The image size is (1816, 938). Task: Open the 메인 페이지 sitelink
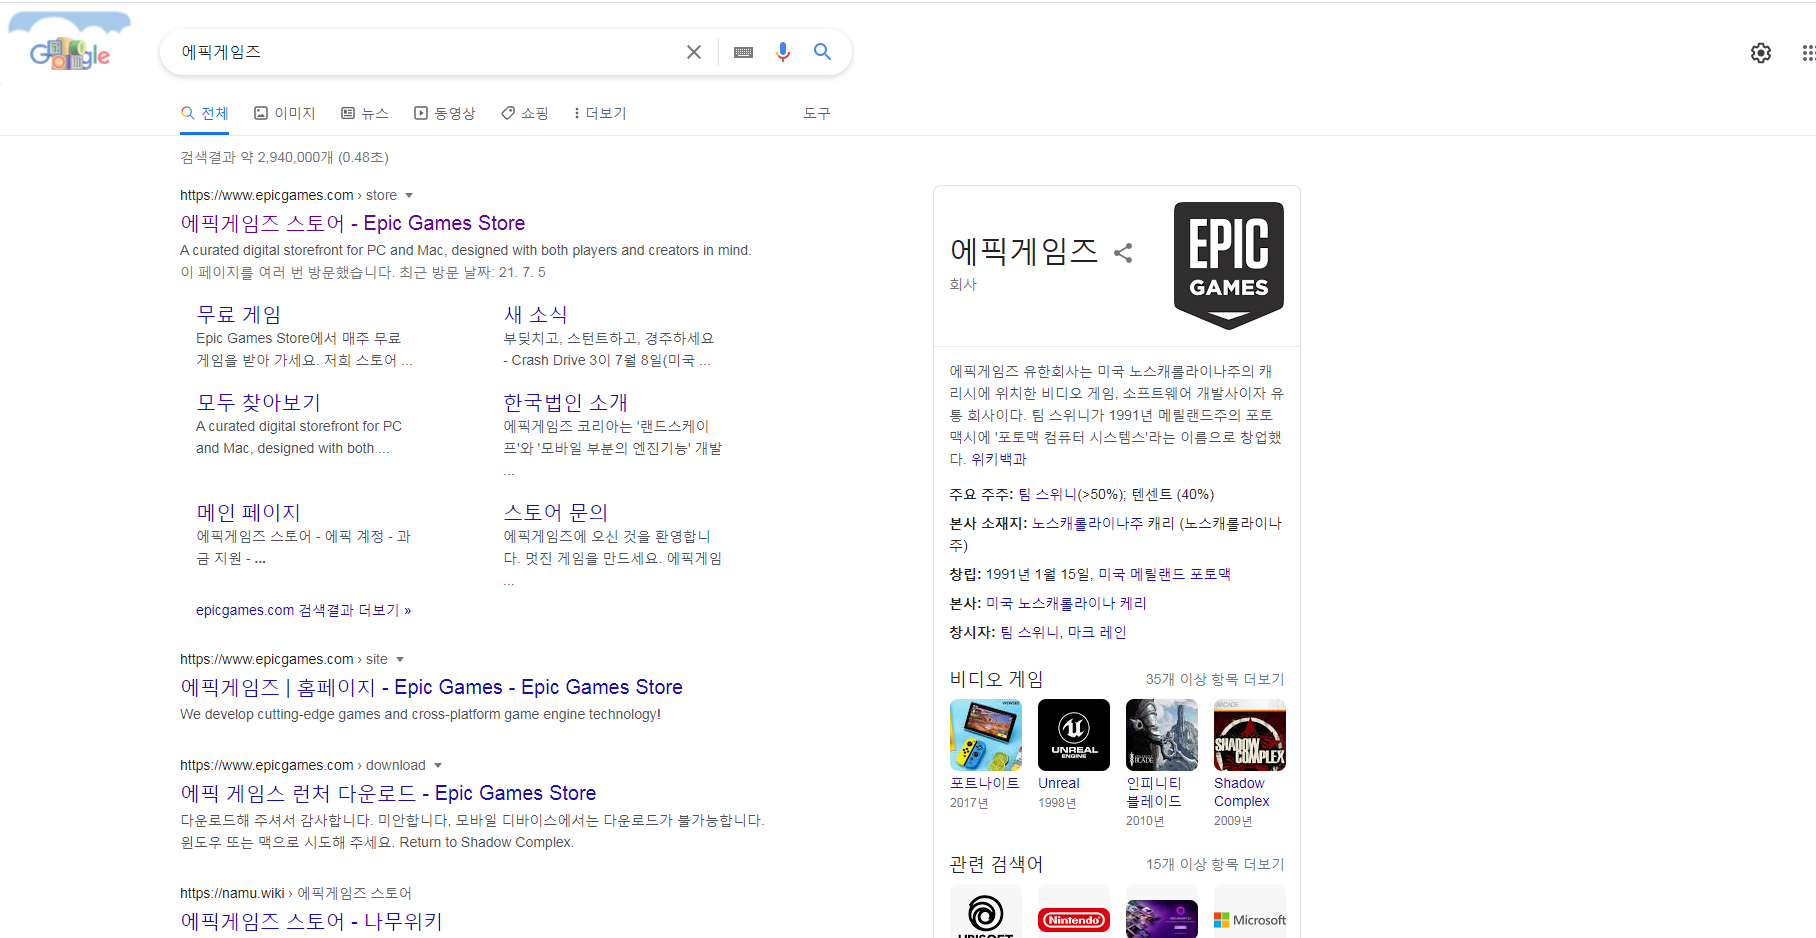[x=249, y=512]
